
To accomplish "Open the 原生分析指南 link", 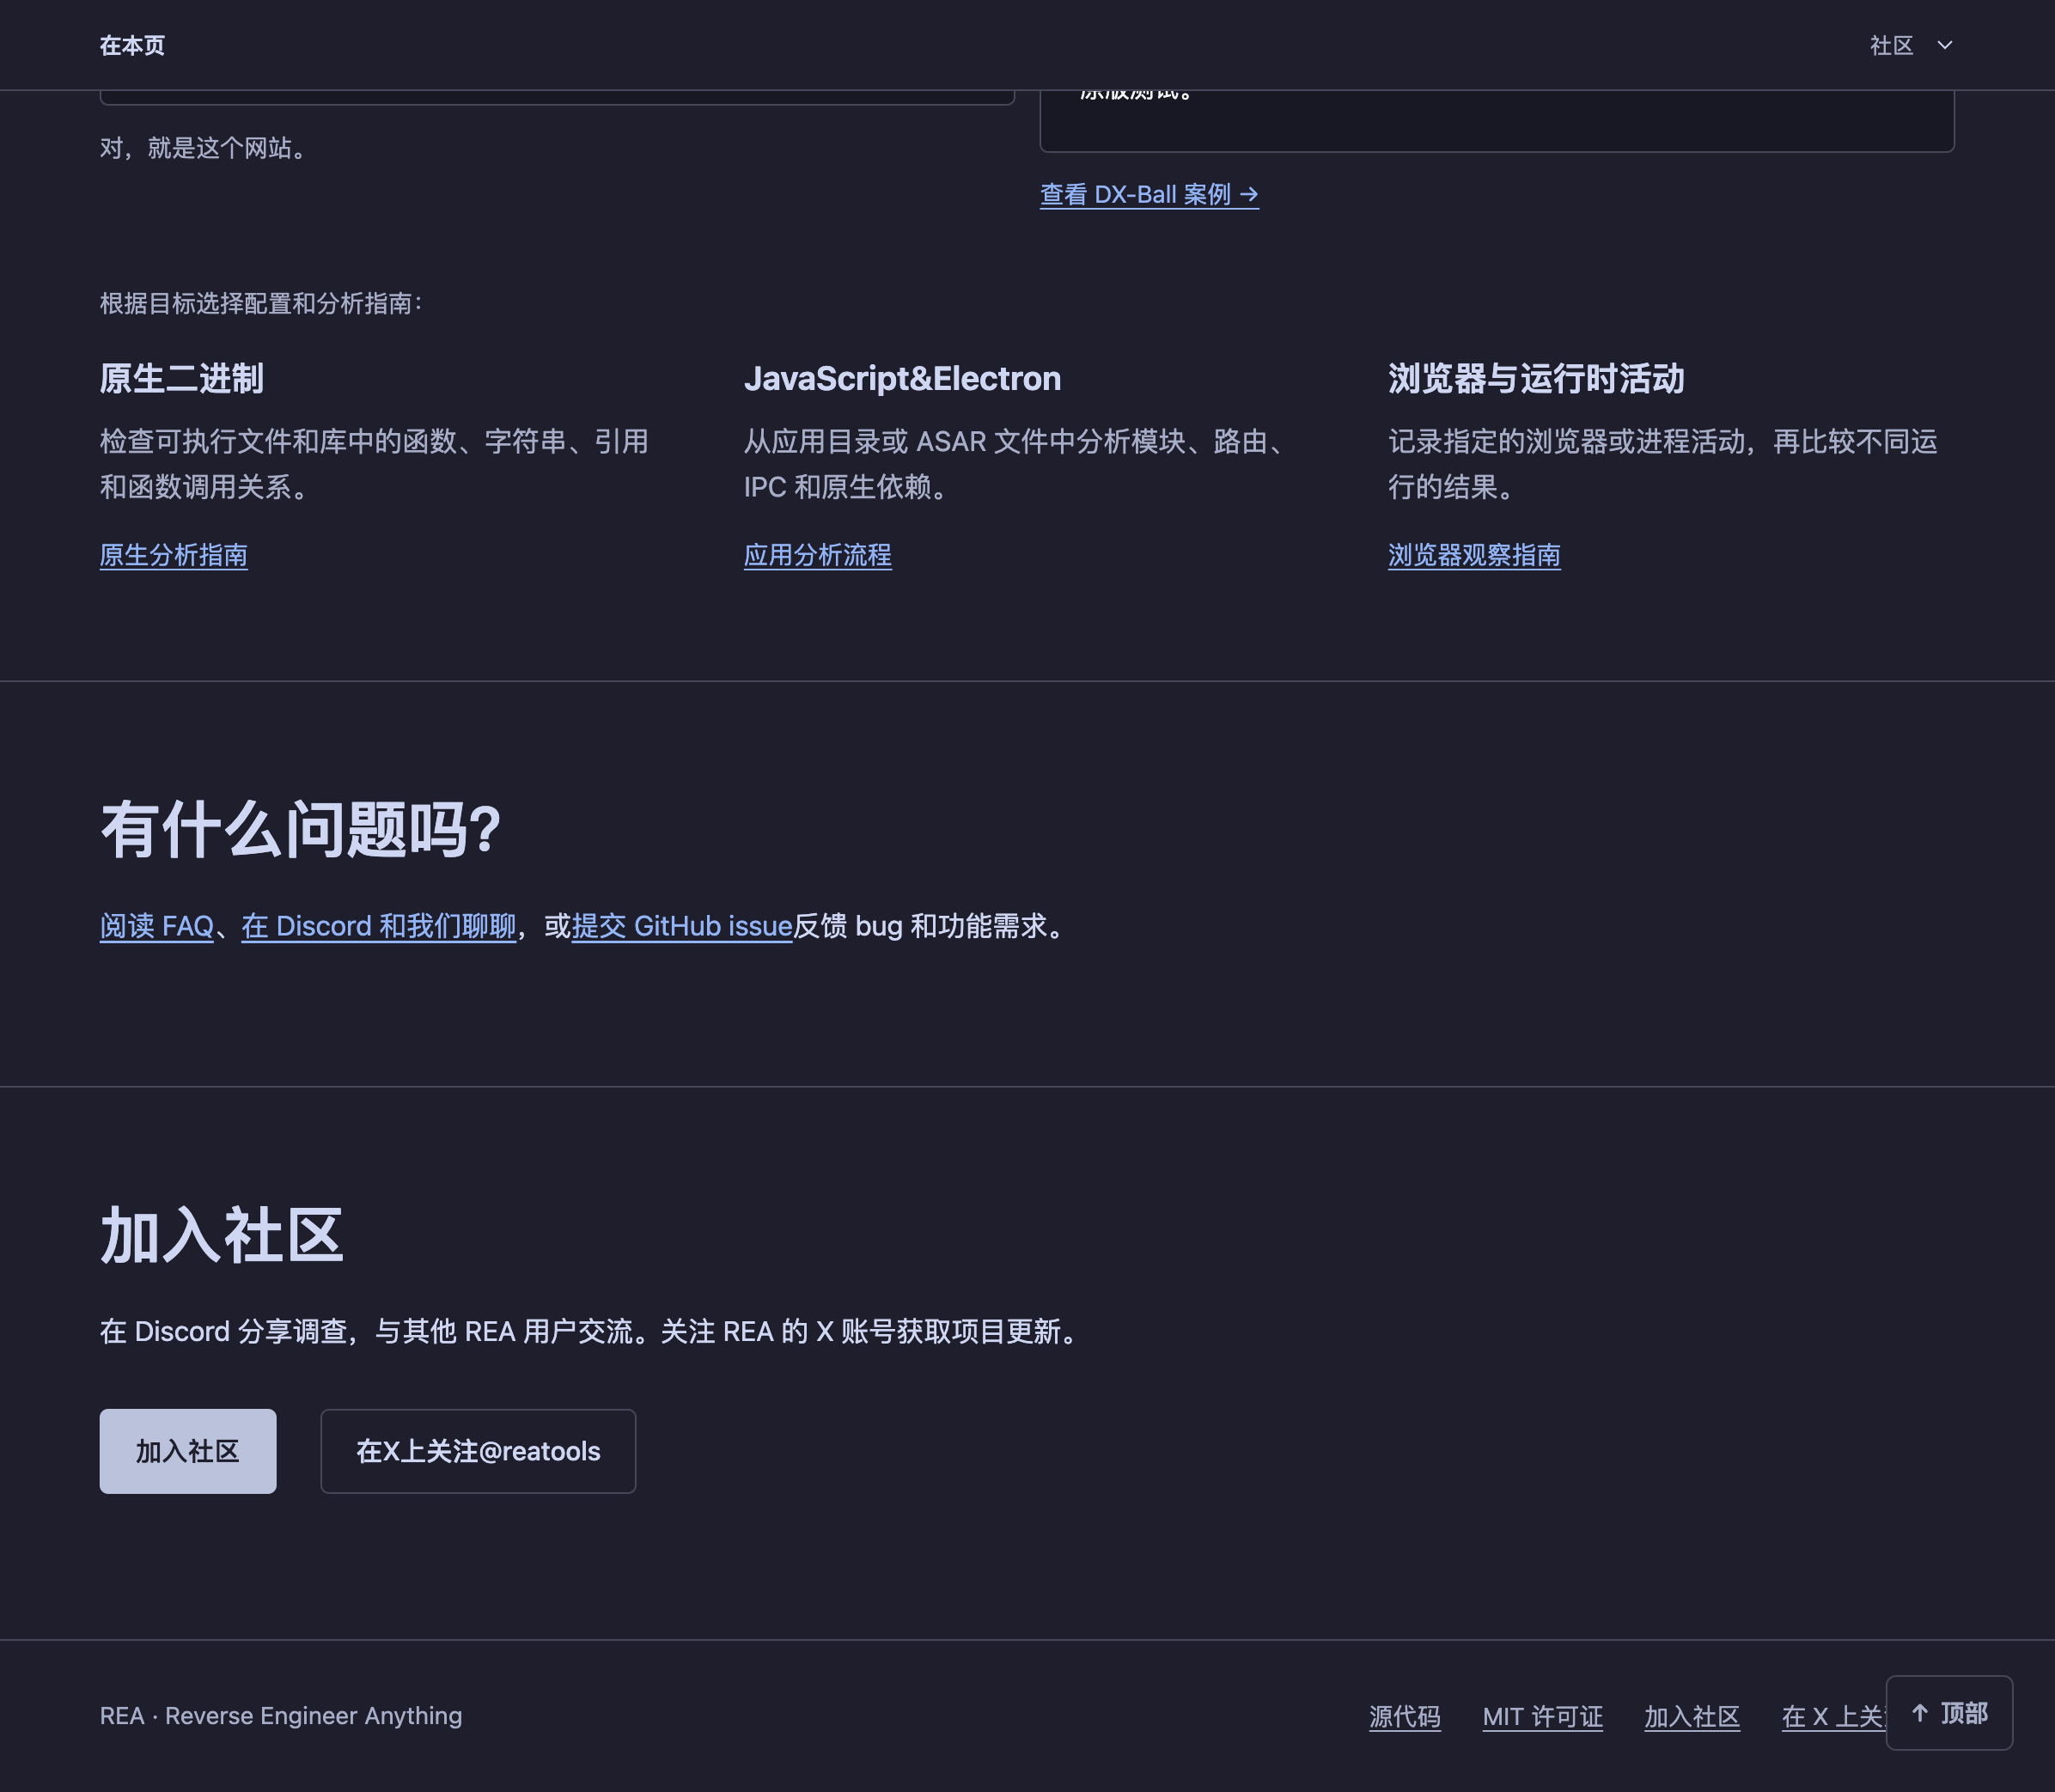I will tap(174, 555).
